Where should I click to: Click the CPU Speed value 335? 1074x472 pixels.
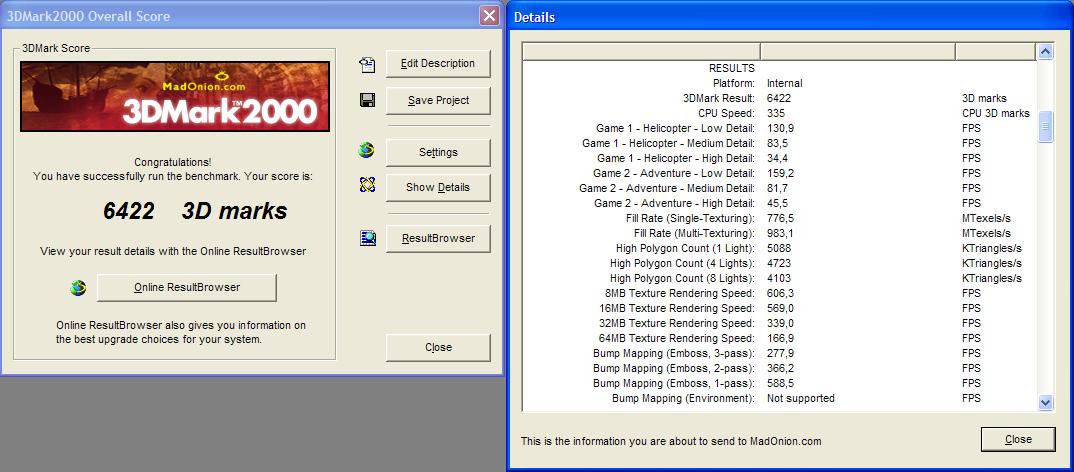[775, 114]
